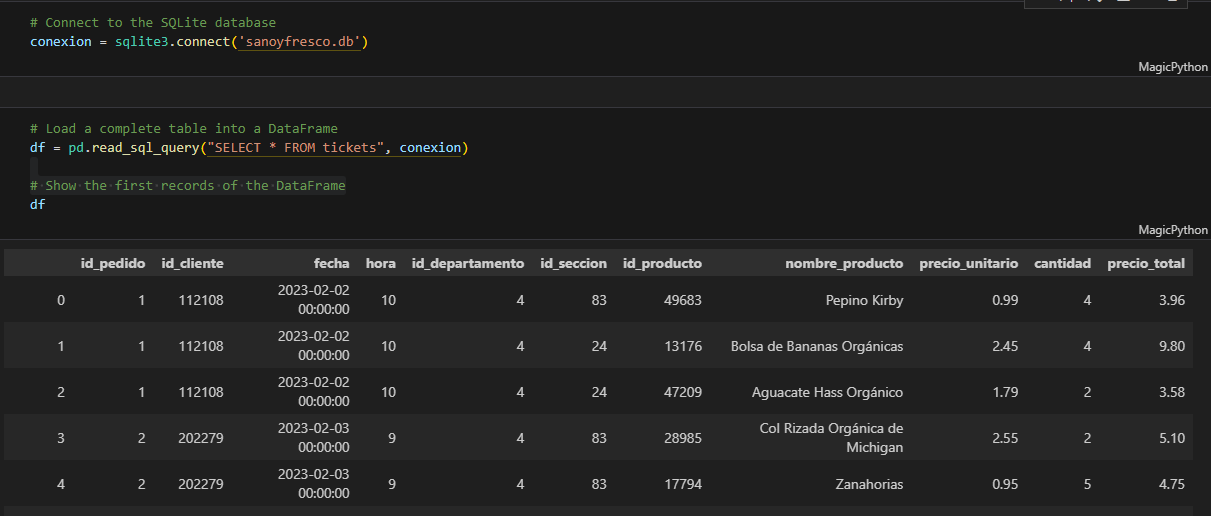Click id_cliente 112108 in the Pepino Kirby row
Image resolution: width=1211 pixels, height=516 pixels.
click(x=202, y=300)
